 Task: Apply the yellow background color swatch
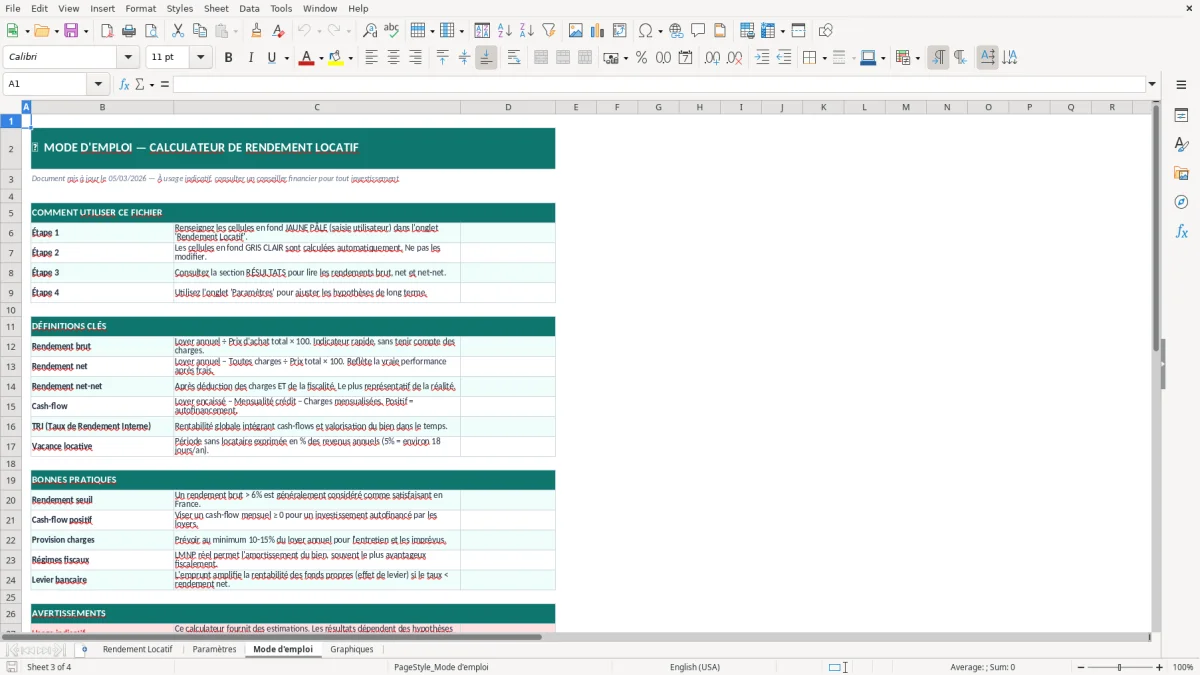coord(335,58)
